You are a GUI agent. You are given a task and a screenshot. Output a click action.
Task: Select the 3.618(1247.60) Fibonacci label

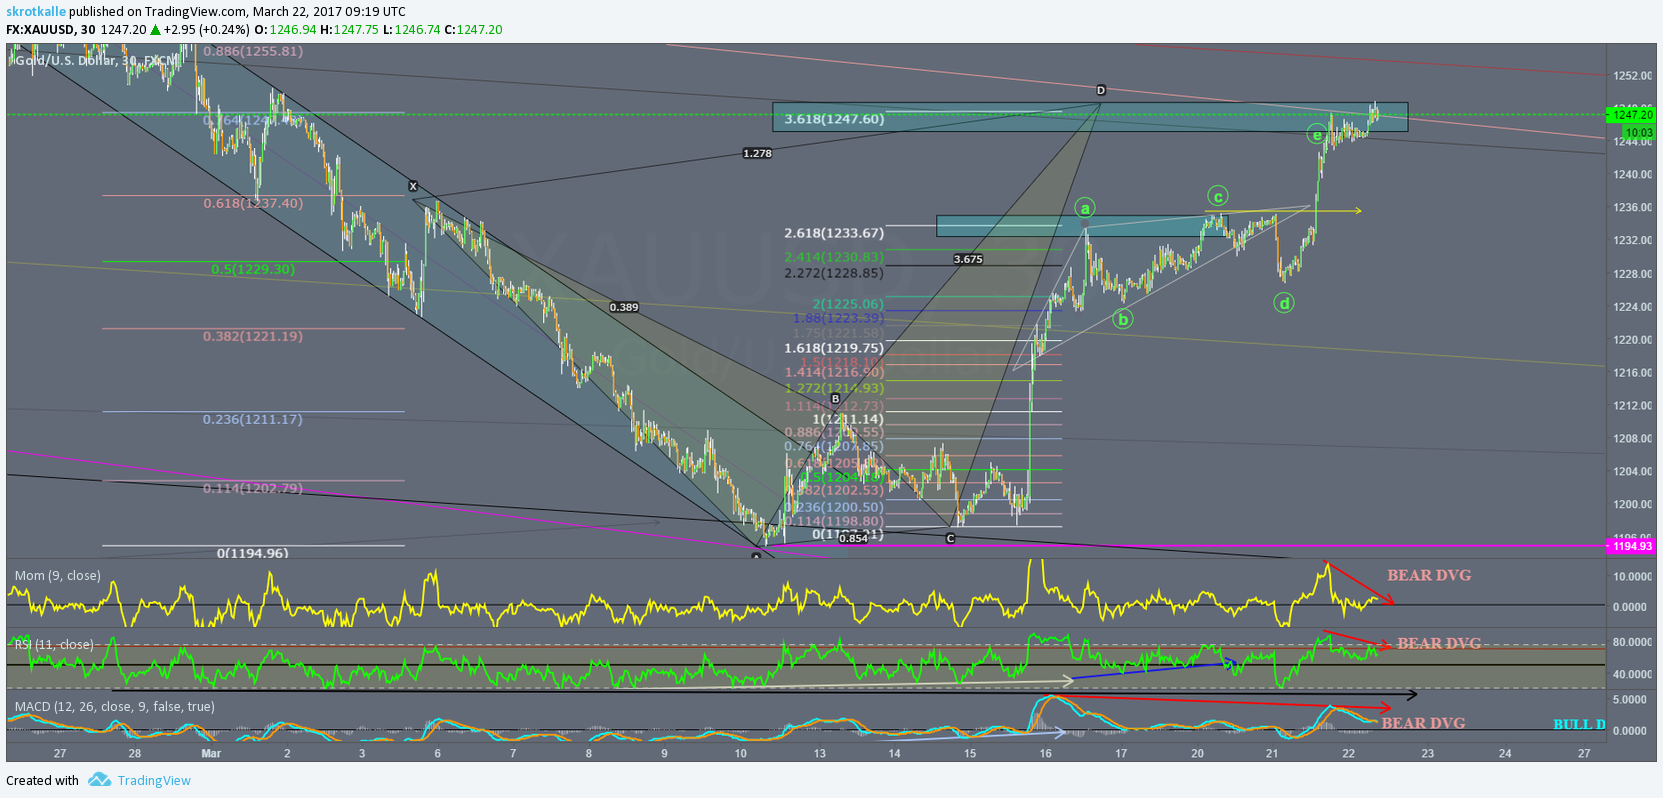(834, 119)
